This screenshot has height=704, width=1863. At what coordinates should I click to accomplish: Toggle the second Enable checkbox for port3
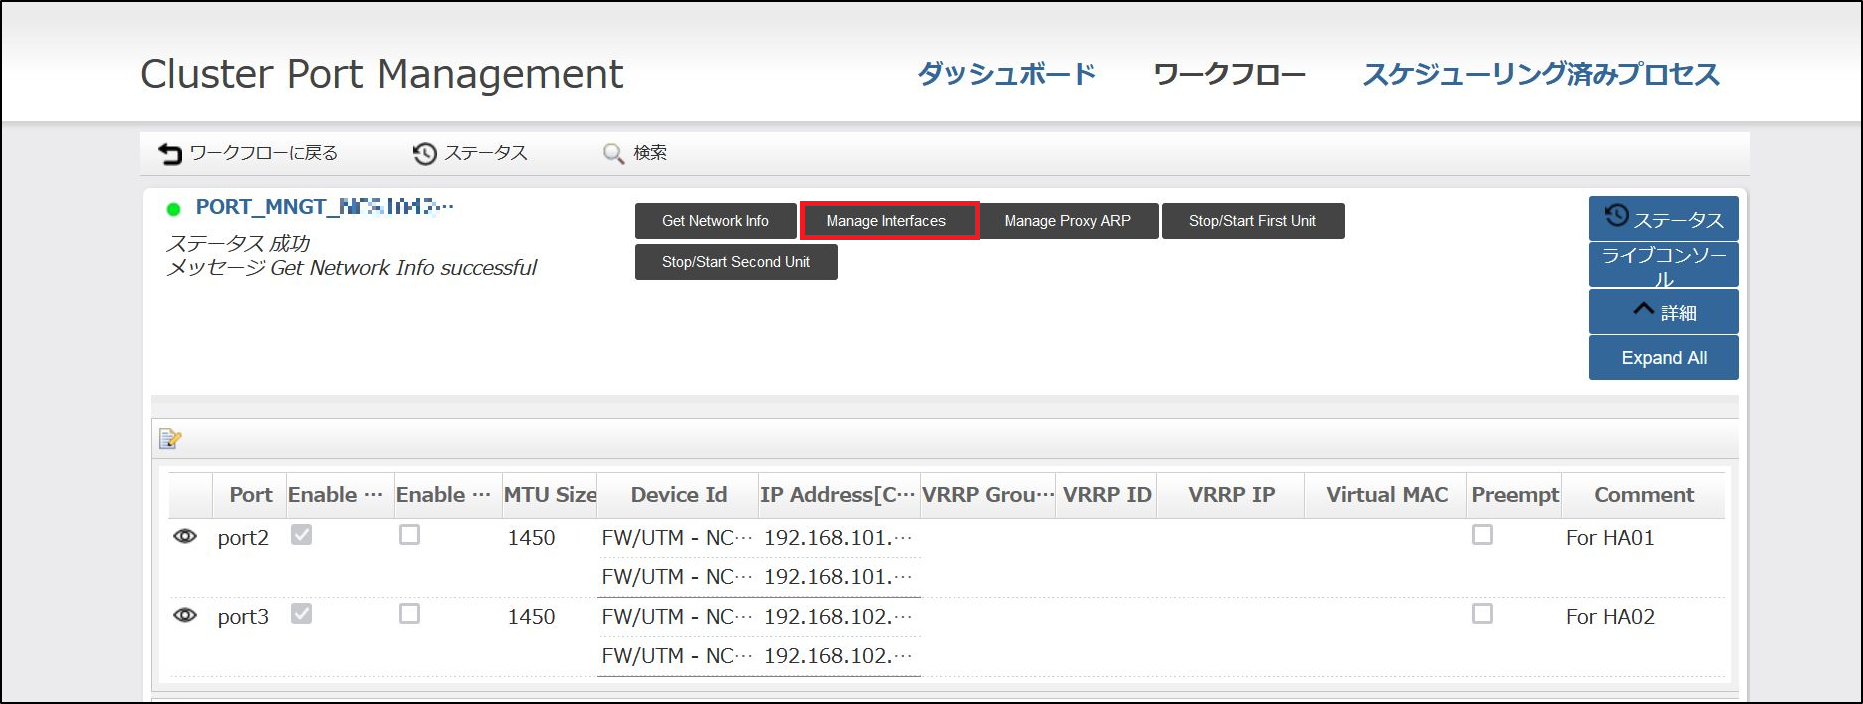(409, 614)
